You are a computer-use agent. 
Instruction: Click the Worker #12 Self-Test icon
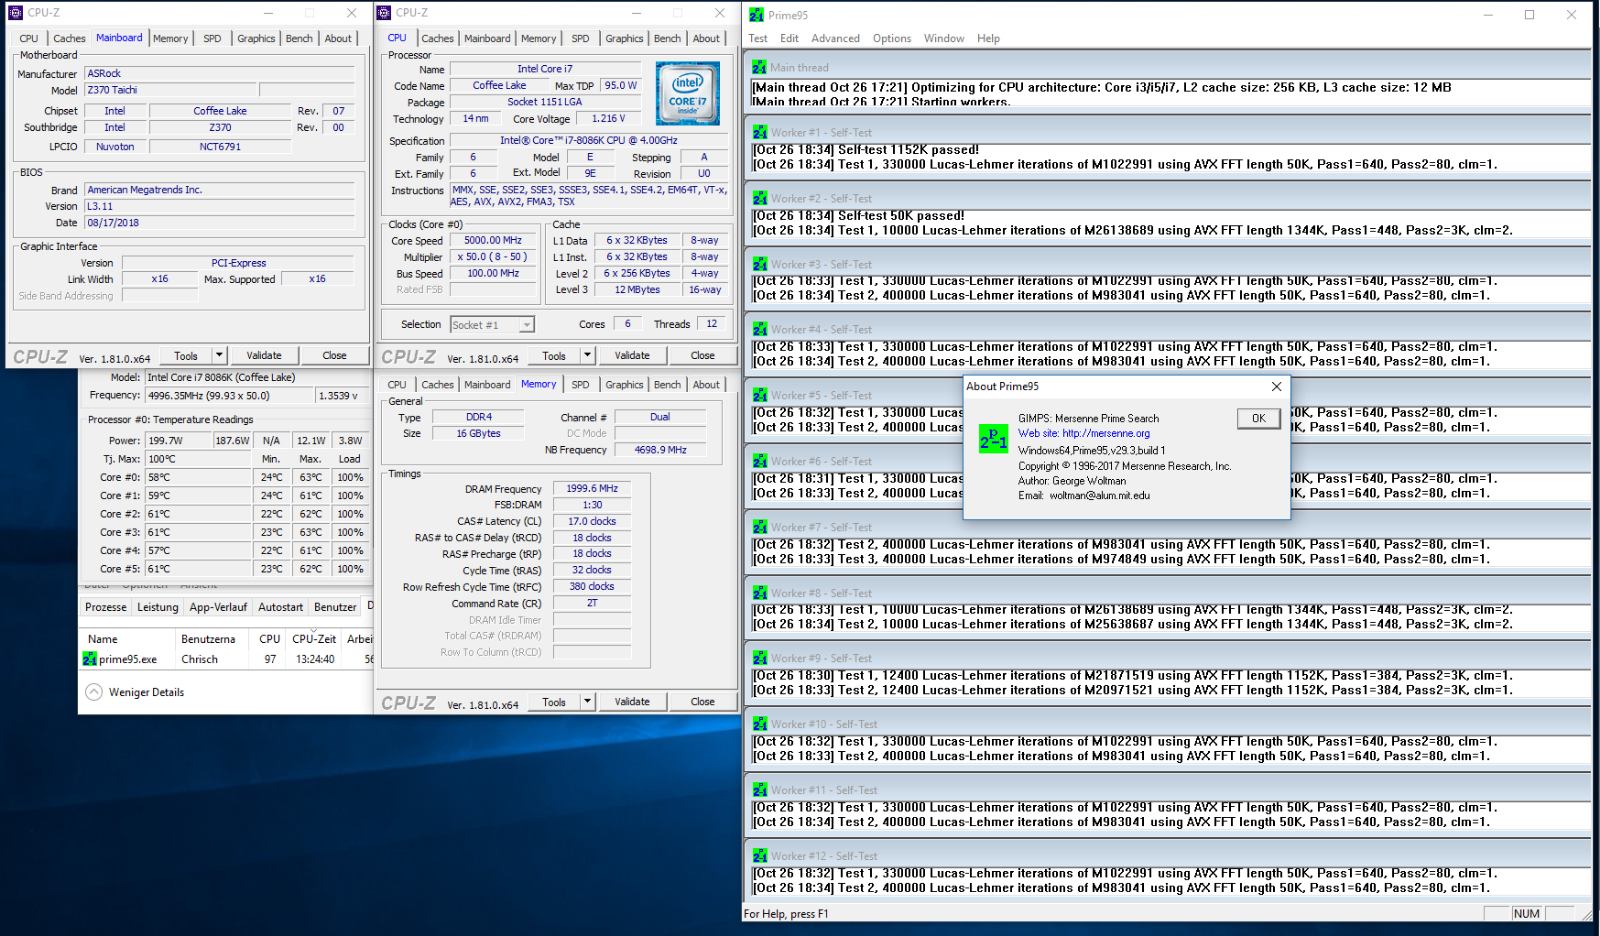760,856
